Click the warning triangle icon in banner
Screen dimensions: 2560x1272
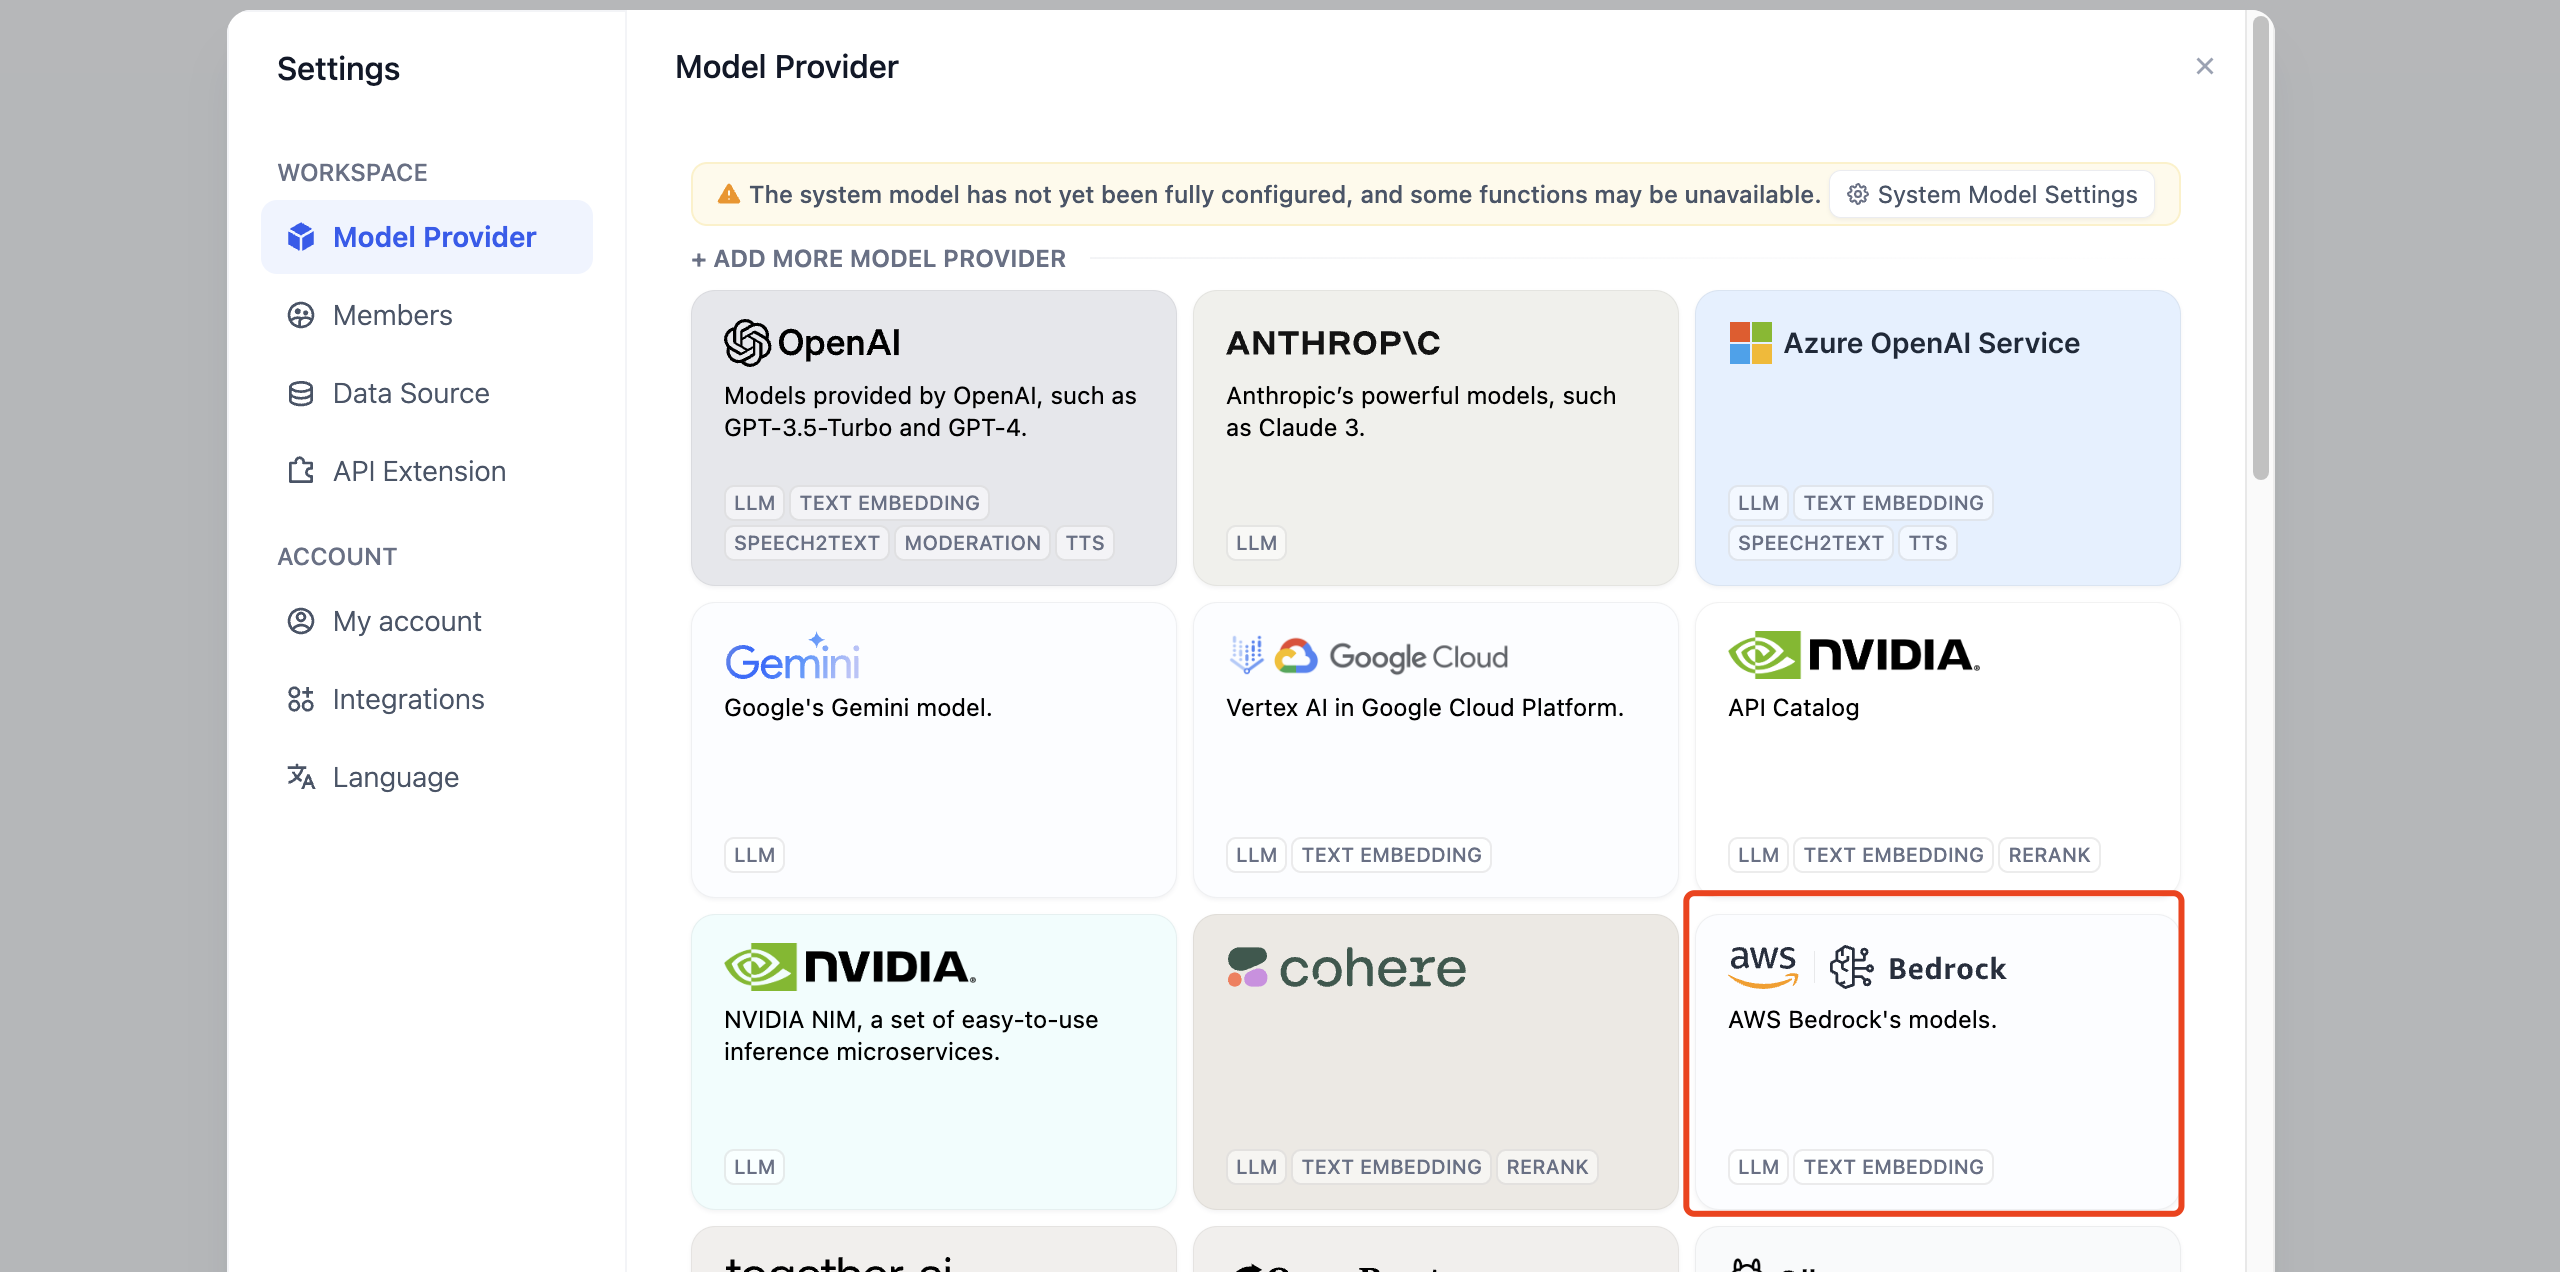click(x=729, y=194)
